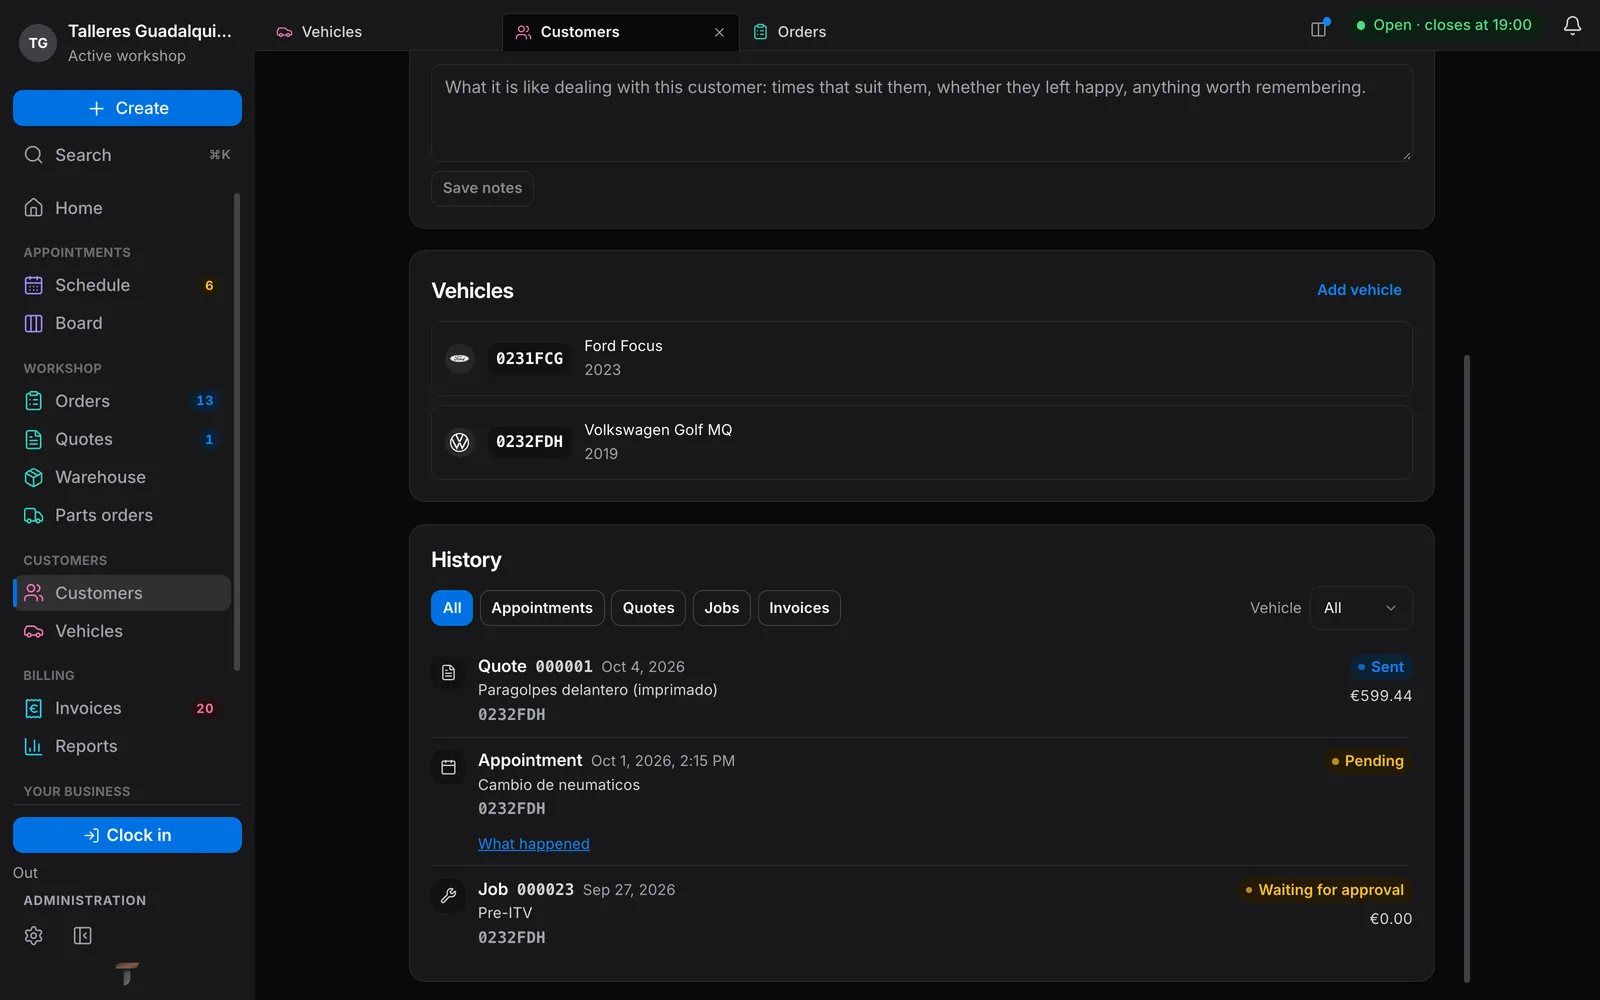1600x1000 pixels.
Task: Open Quote 000001 history entry
Action: (922, 690)
